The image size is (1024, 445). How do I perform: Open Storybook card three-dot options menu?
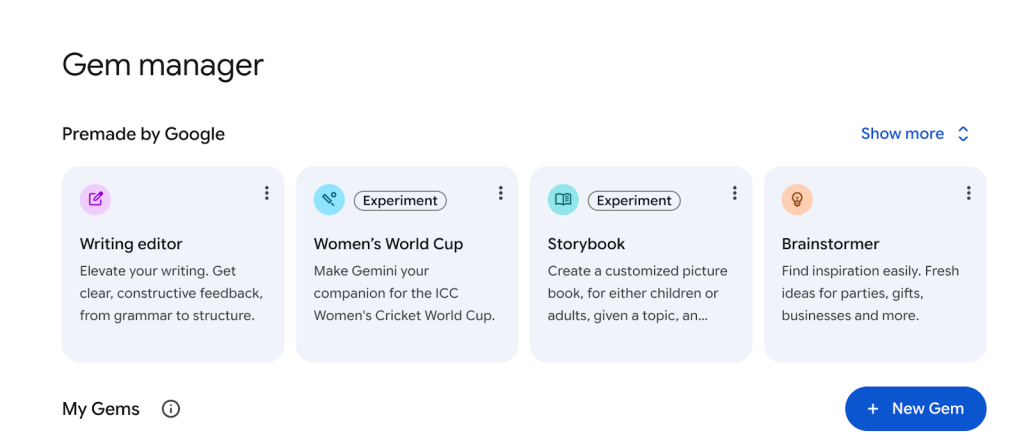734,193
